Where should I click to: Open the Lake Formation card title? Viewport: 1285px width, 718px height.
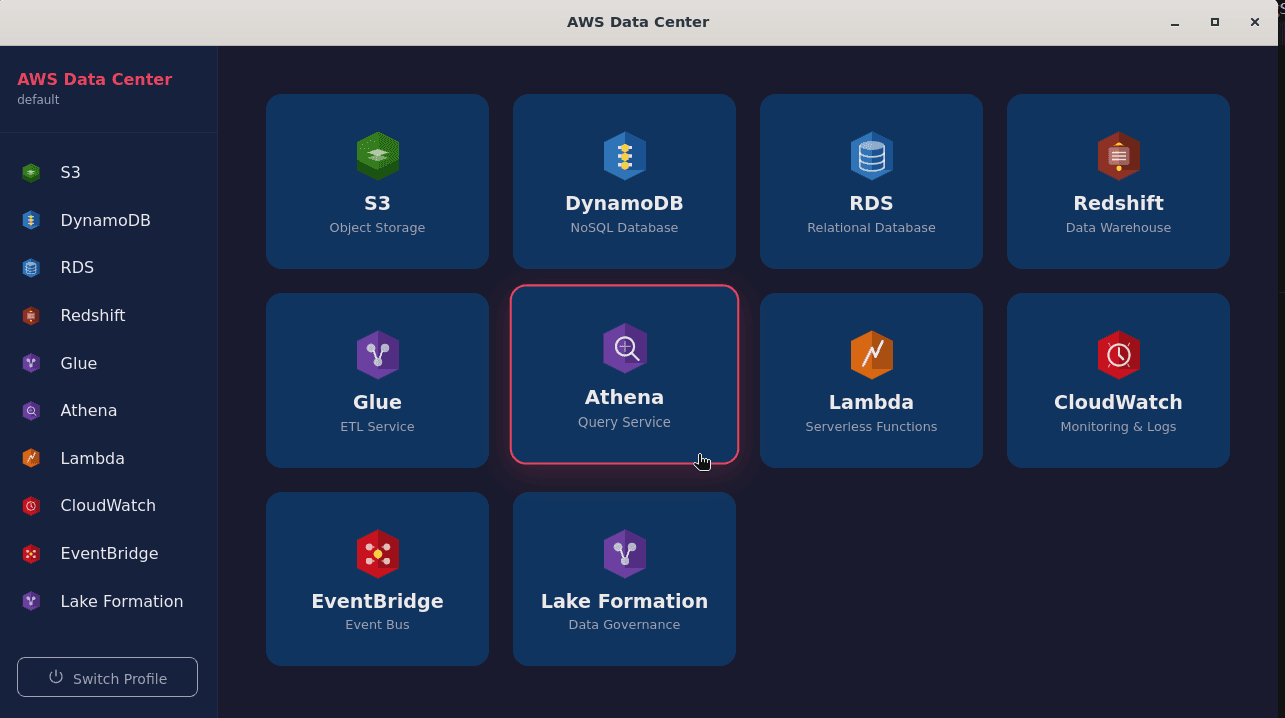(625, 601)
